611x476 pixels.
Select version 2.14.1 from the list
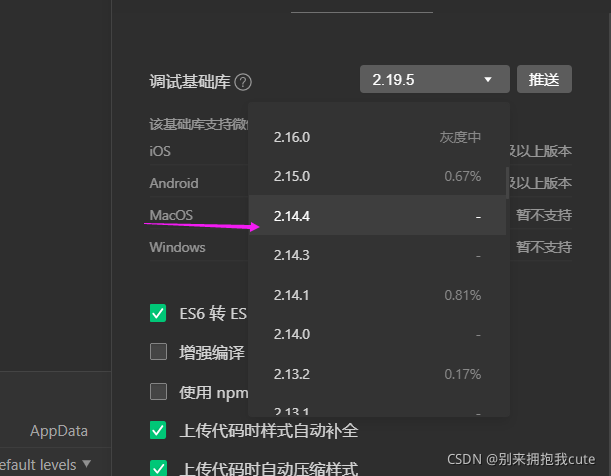tap(377, 295)
